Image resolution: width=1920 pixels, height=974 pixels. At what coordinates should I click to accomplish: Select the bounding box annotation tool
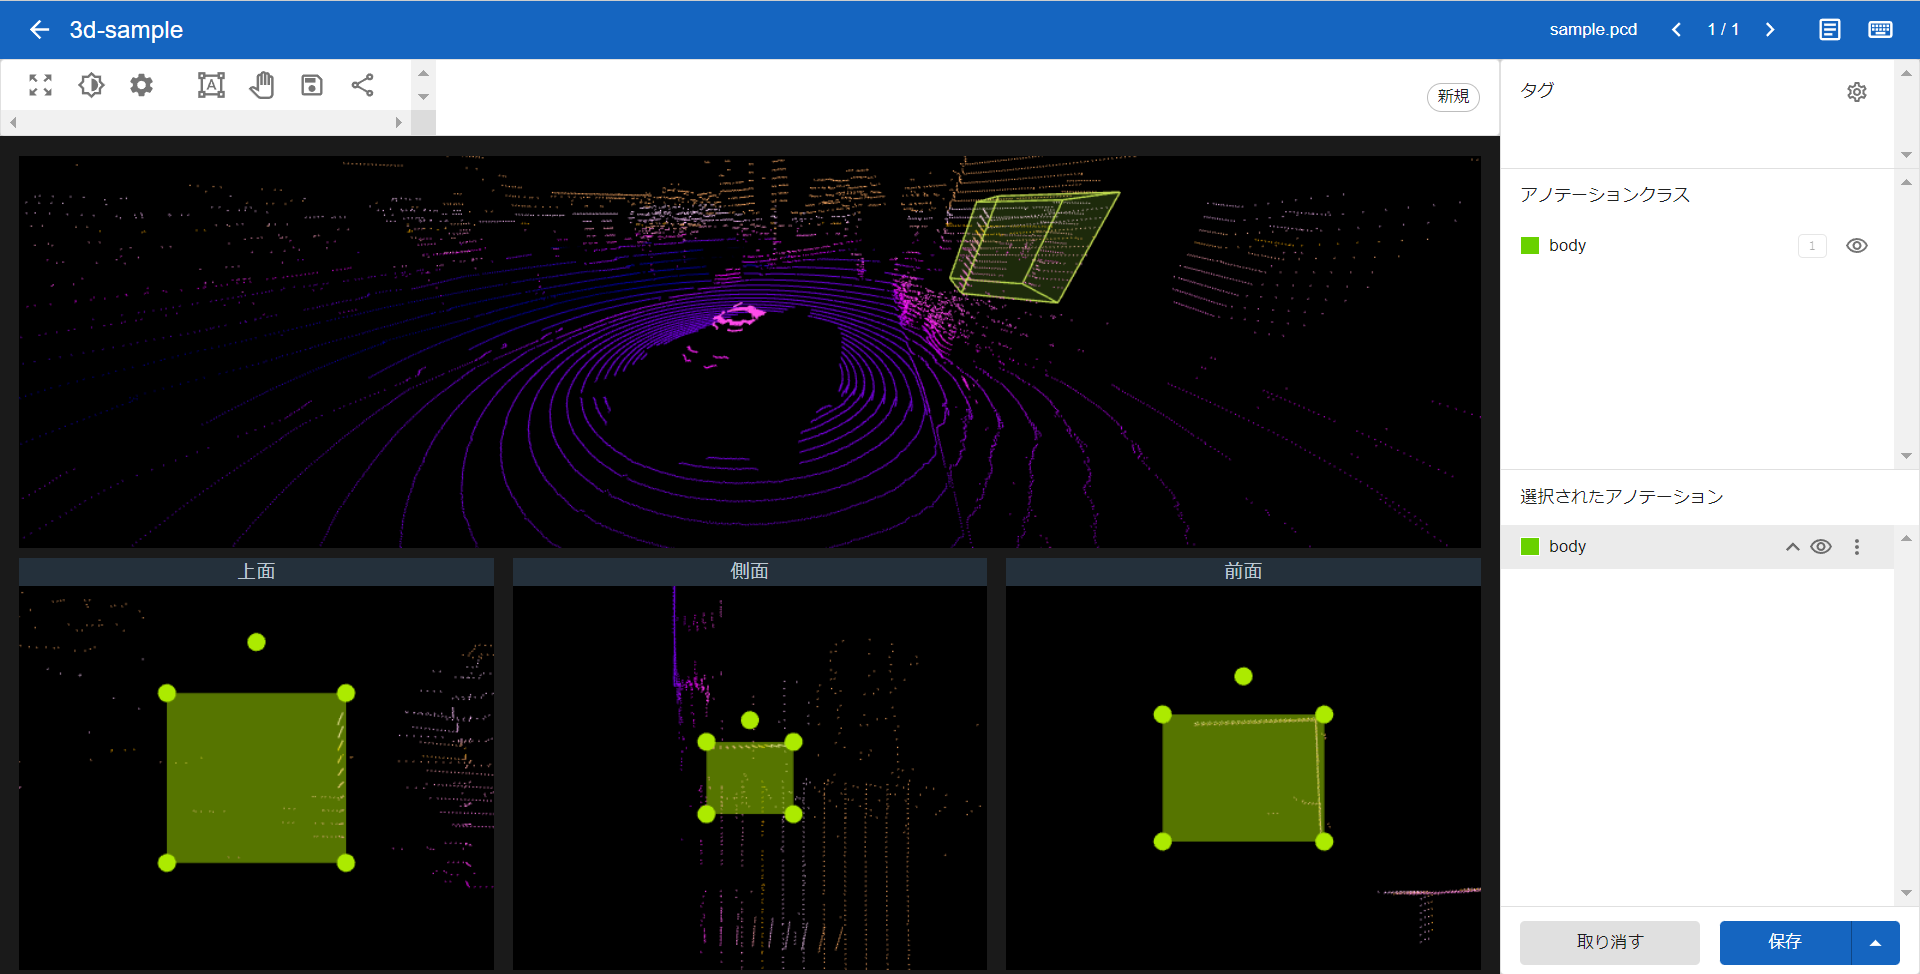point(211,85)
